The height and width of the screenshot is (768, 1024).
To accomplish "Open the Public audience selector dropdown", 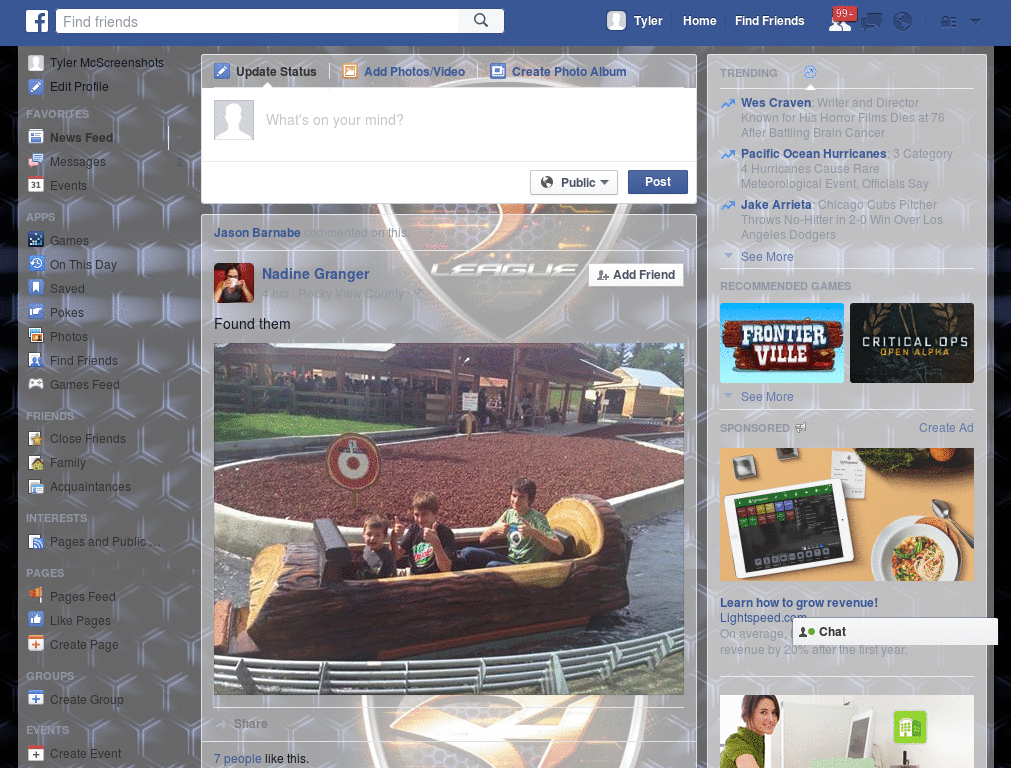I will 573,182.
